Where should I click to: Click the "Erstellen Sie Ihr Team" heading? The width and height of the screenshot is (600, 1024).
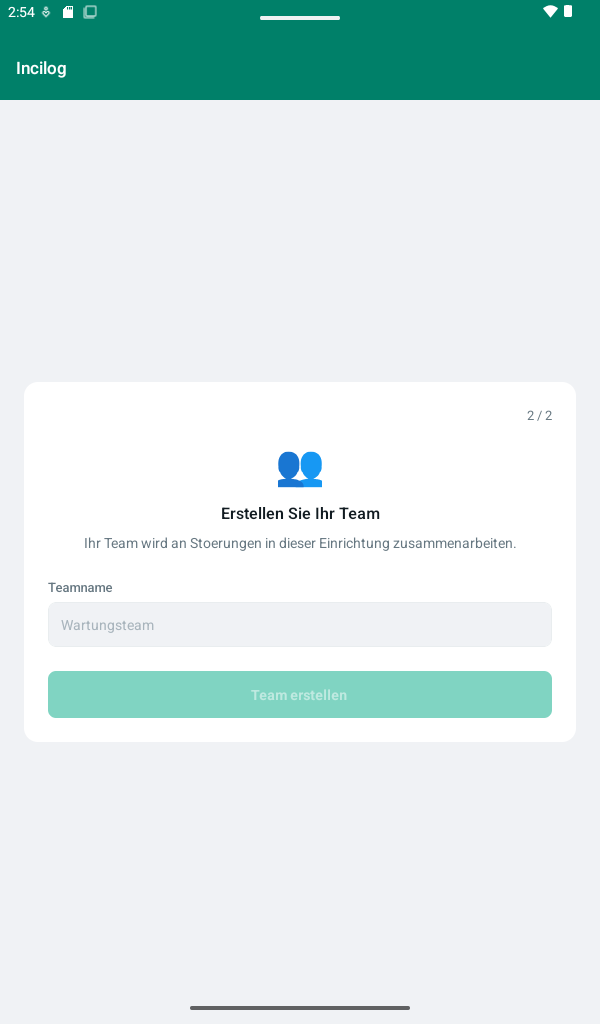click(x=300, y=513)
